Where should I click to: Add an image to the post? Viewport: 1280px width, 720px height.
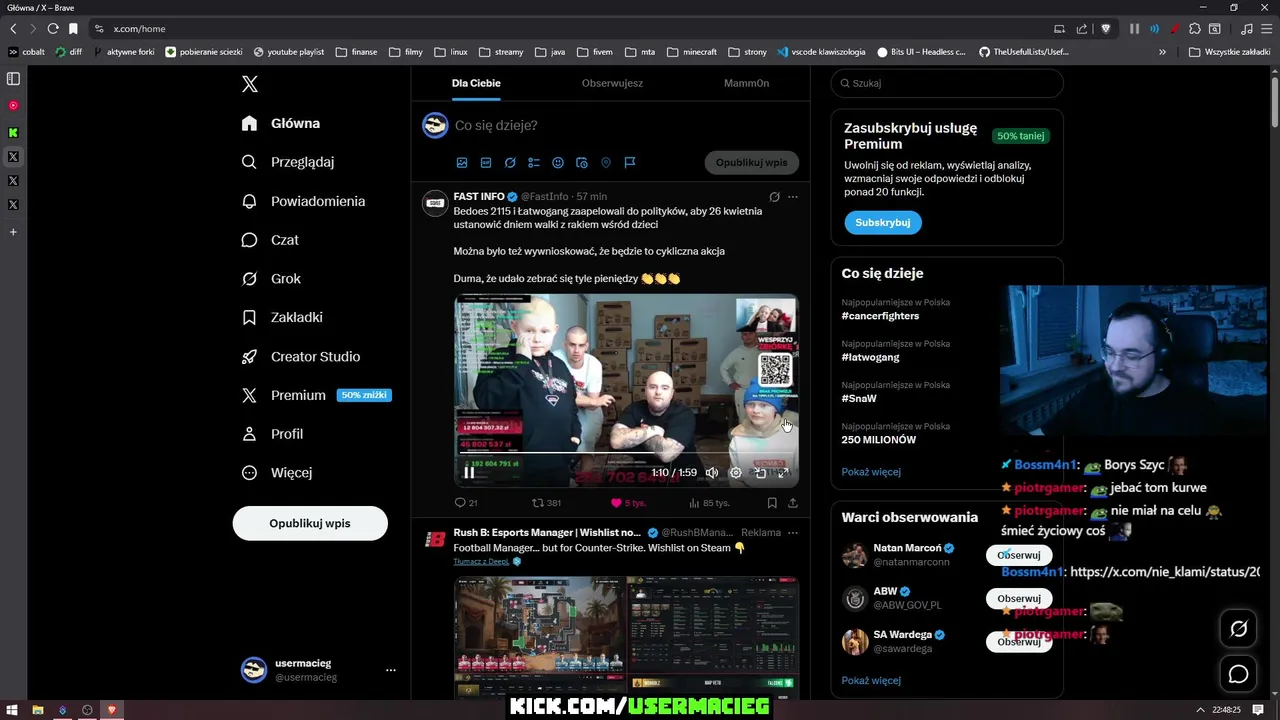point(462,162)
